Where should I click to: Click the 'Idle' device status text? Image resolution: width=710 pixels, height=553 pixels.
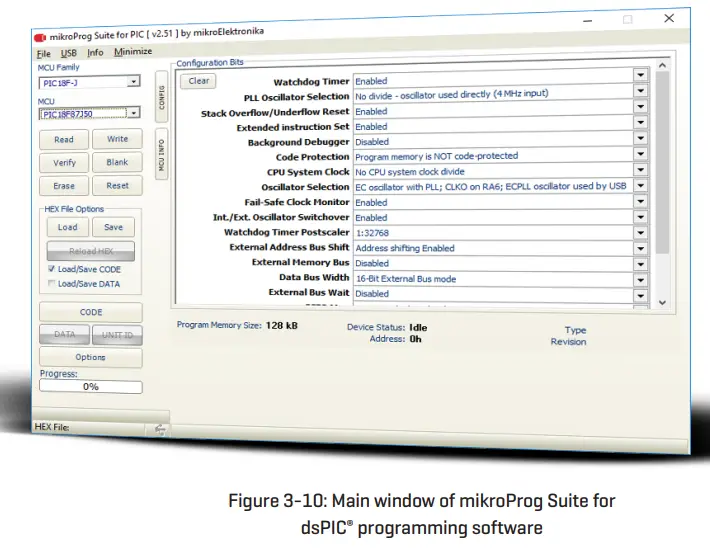coord(418,327)
